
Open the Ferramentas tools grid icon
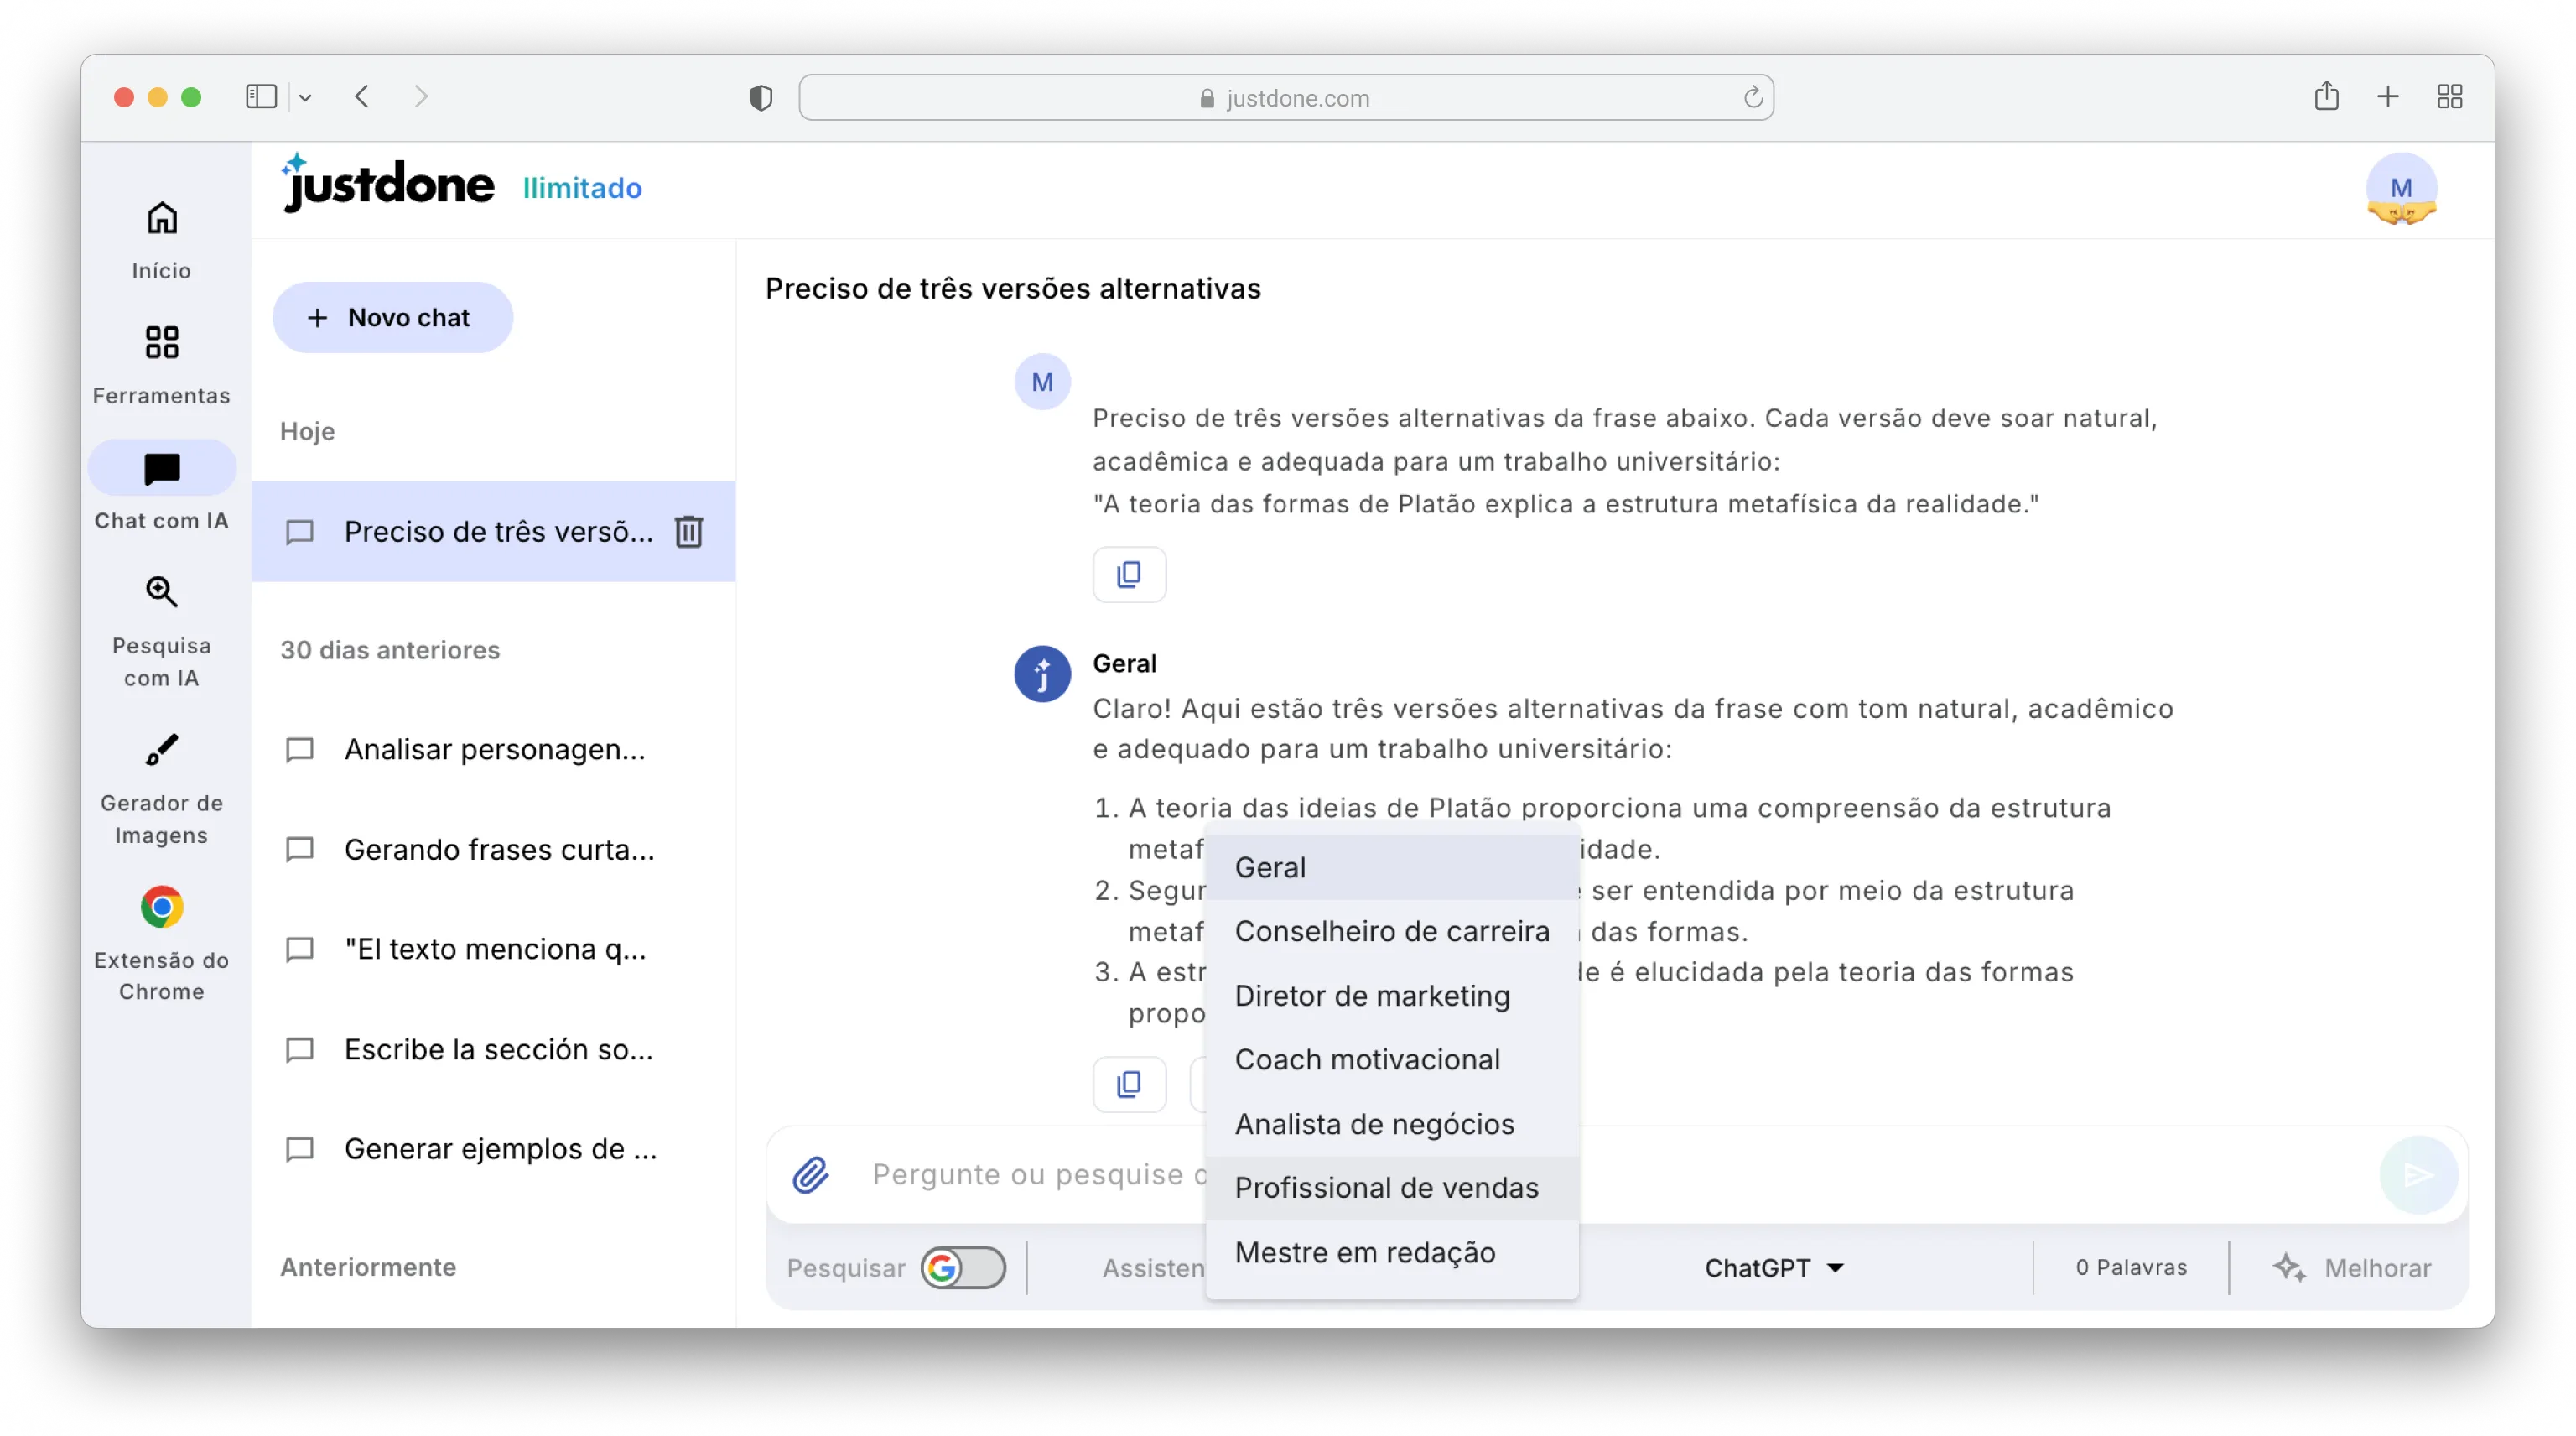point(161,343)
